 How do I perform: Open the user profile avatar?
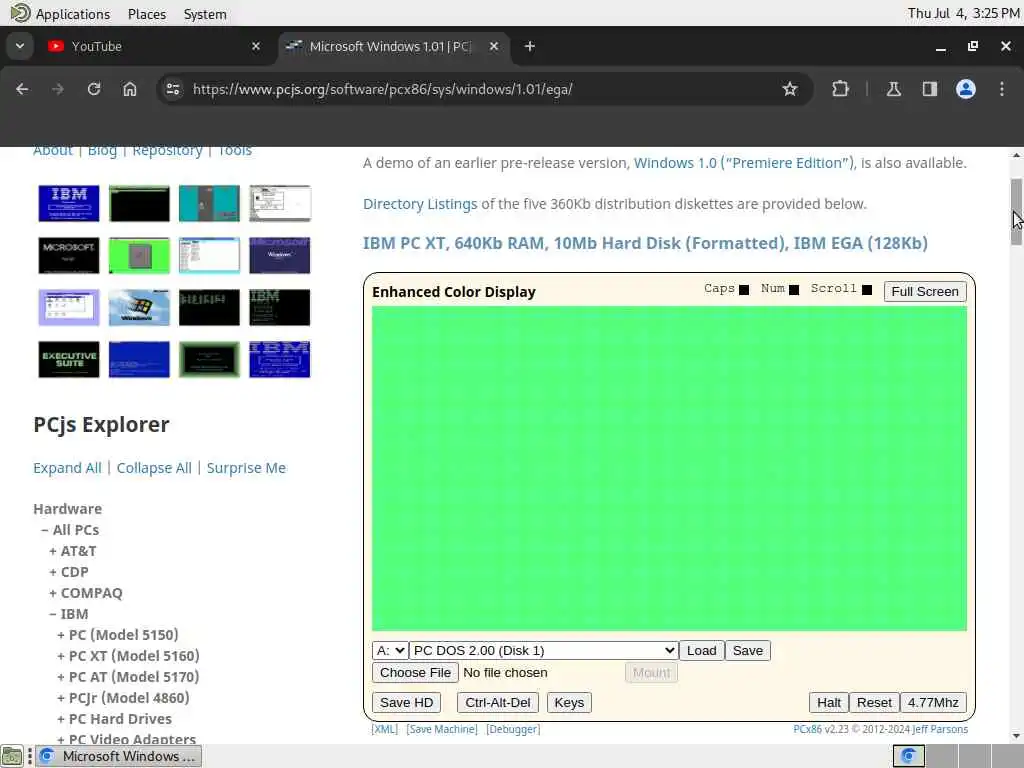coord(966,89)
